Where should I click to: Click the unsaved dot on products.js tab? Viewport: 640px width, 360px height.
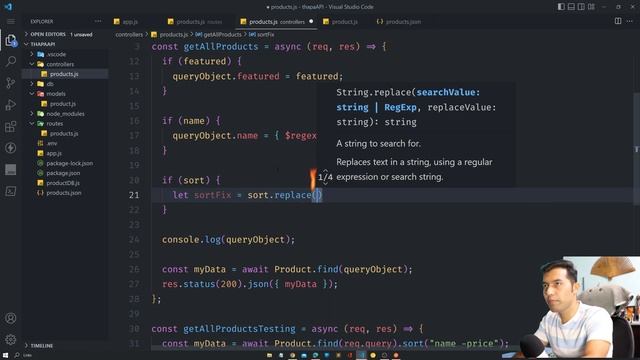click(x=311, y=21)
